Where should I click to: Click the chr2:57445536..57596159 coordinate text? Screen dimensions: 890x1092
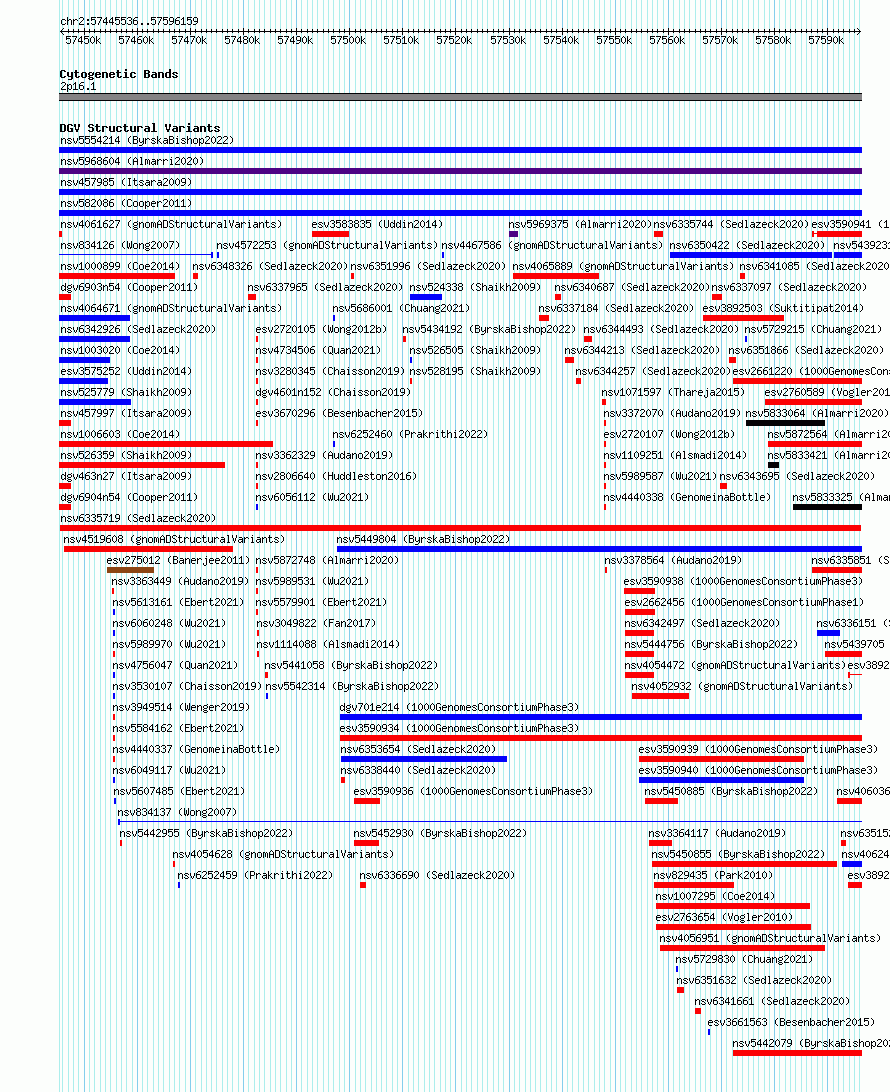pyautogui.click(x=129, y=22)
